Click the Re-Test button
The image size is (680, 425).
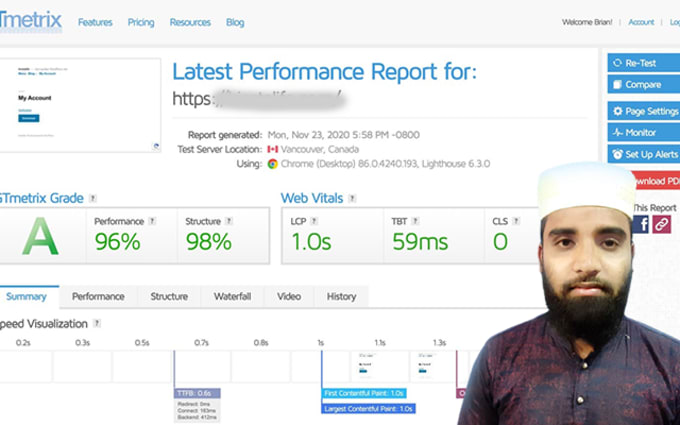(x=644, y=63)
